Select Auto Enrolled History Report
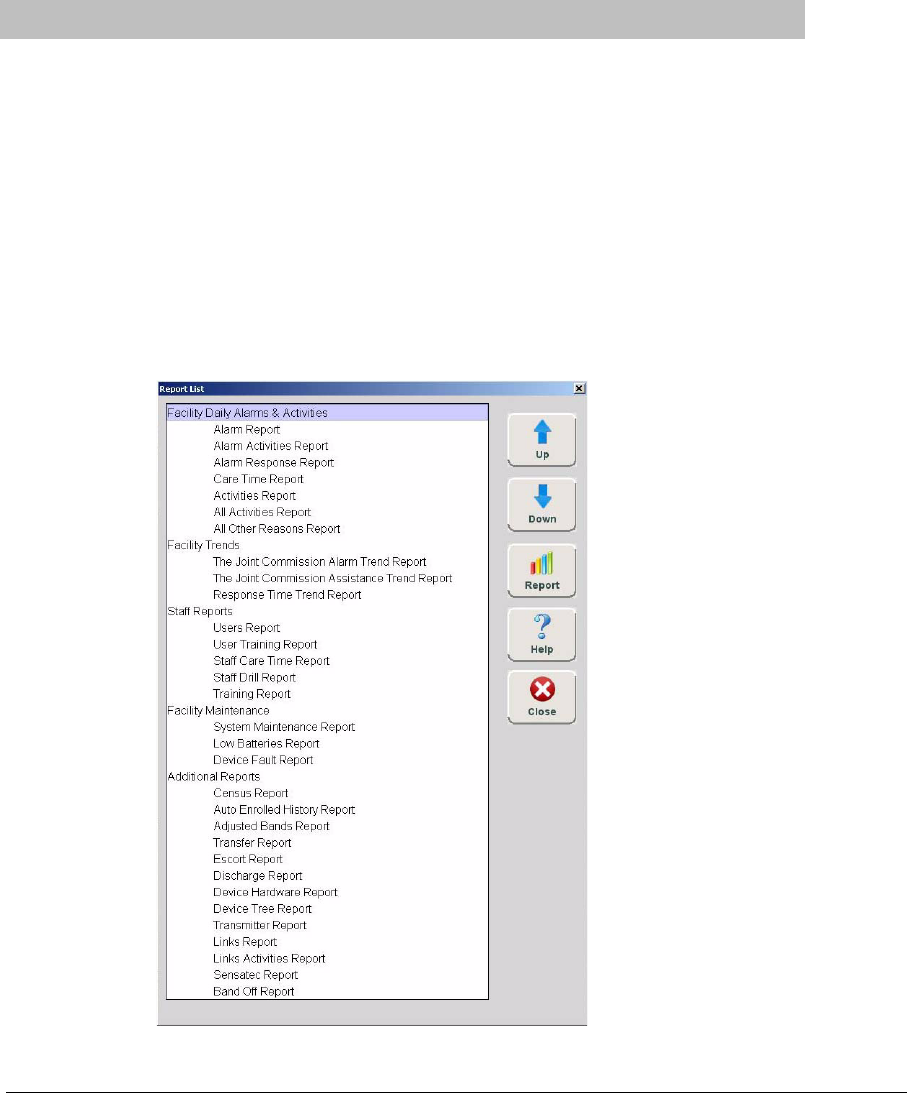This screenshot has width=907, height=1093. click(284, 810)
